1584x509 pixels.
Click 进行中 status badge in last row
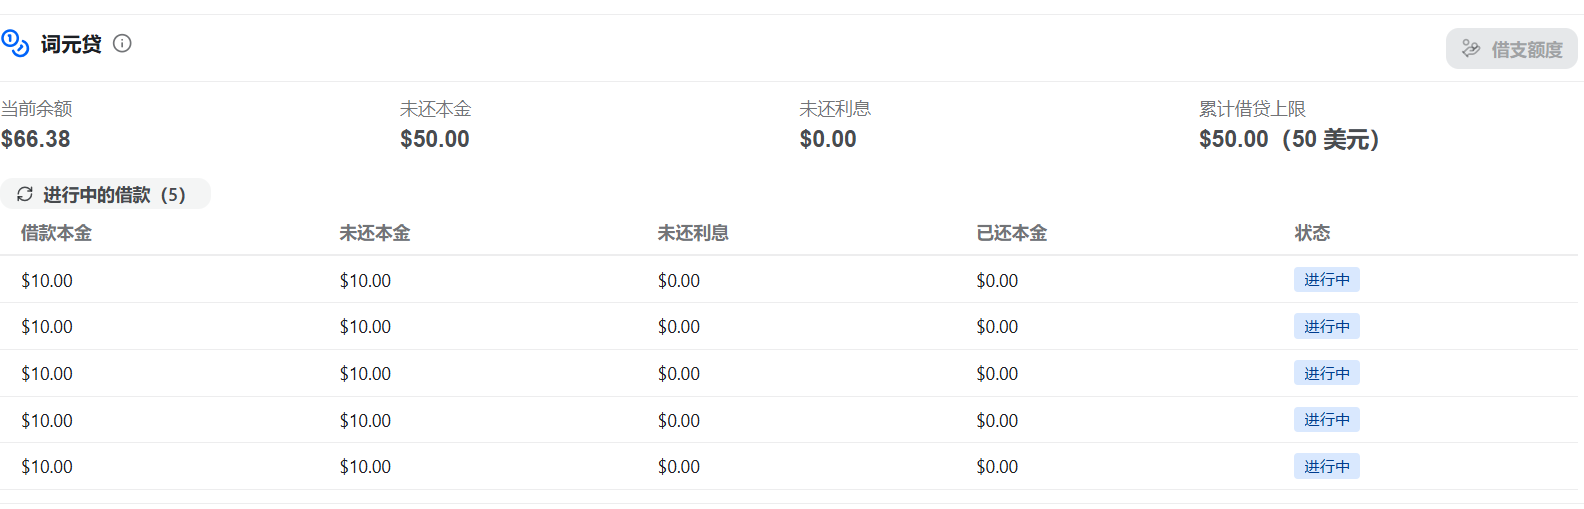1327,467
